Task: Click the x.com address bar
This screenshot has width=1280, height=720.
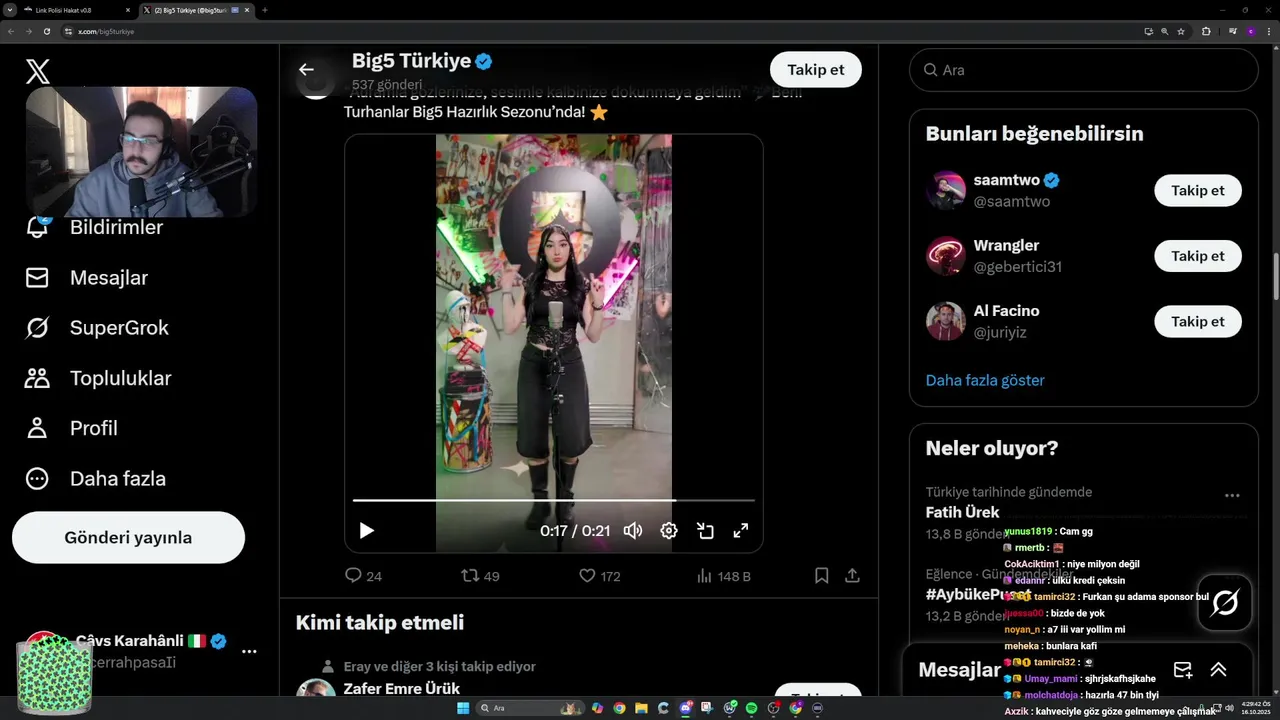Action: [x=600, y=31]
